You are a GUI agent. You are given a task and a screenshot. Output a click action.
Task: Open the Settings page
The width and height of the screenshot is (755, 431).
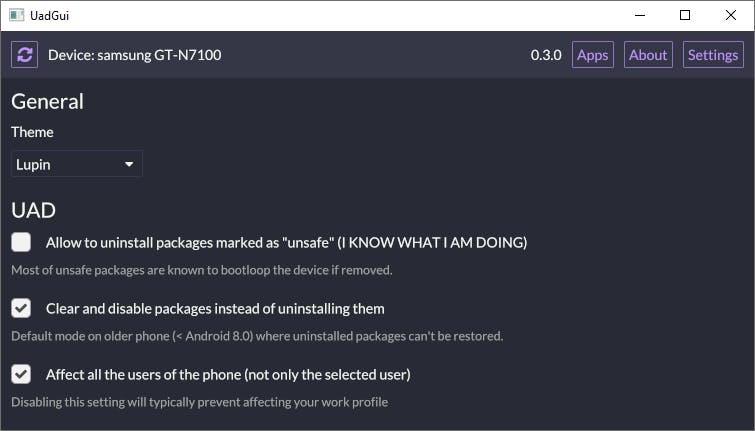tap(713, 55)
